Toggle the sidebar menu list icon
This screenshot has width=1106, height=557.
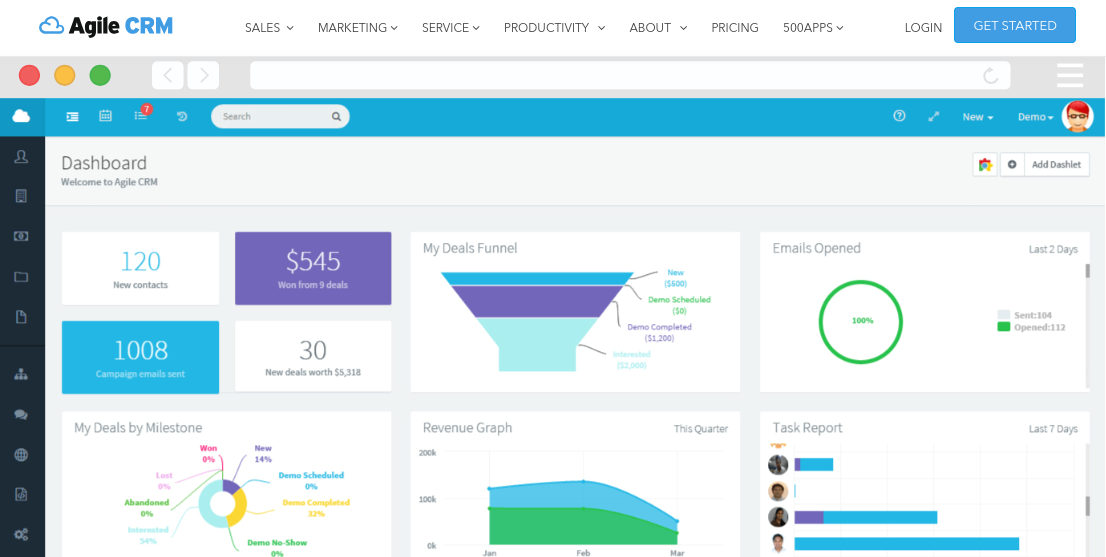tap(72, 116)
